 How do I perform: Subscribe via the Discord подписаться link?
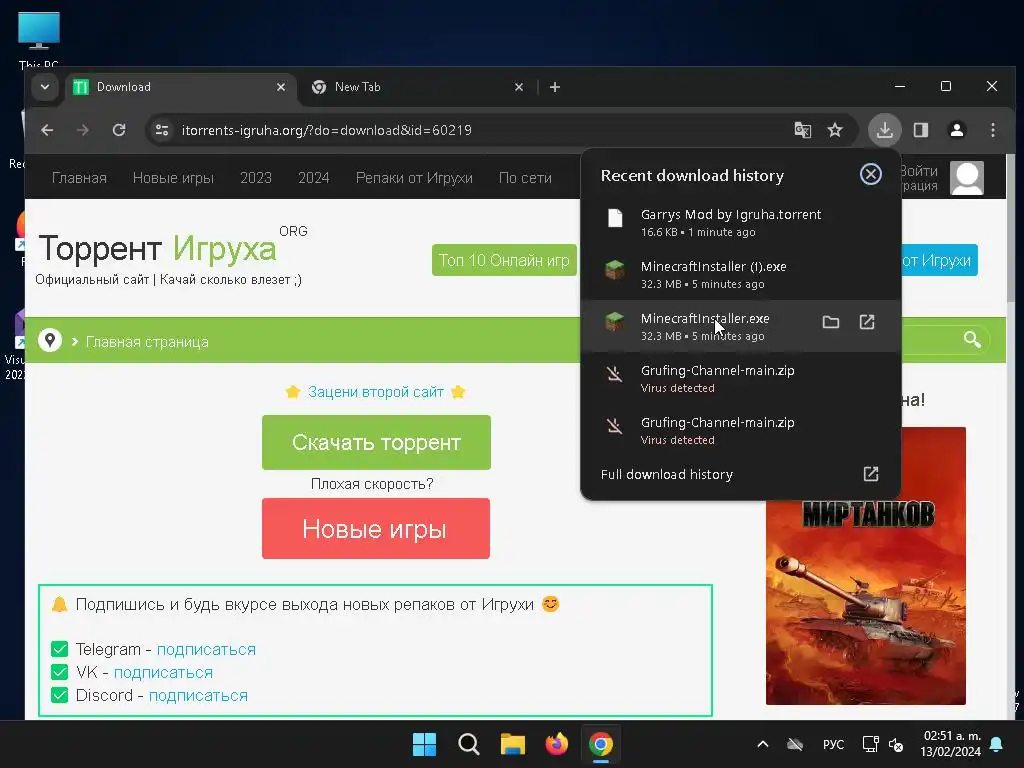click(199, 695)
